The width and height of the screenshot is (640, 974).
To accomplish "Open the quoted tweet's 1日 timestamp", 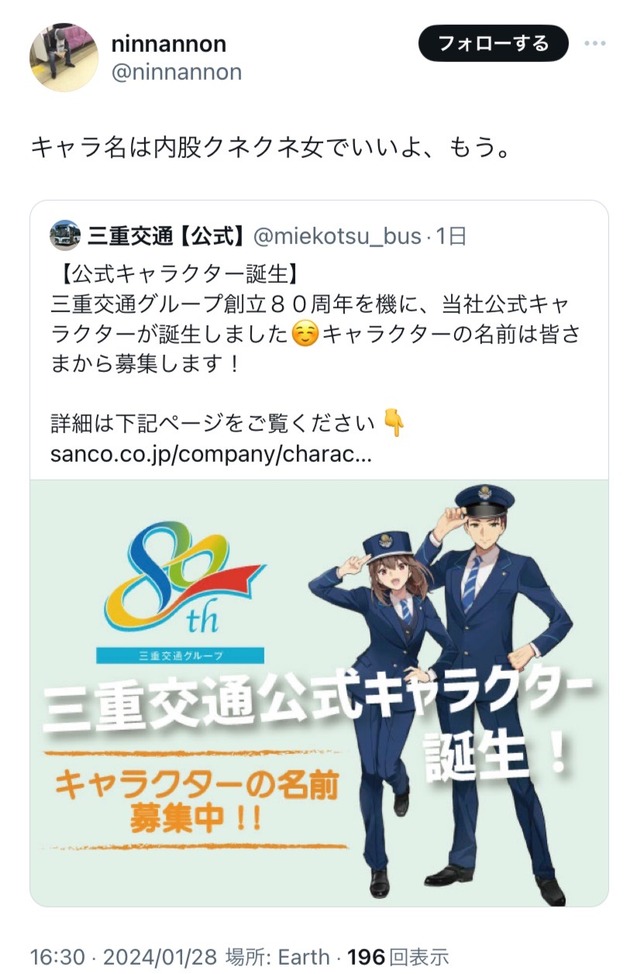I will 451,237.
